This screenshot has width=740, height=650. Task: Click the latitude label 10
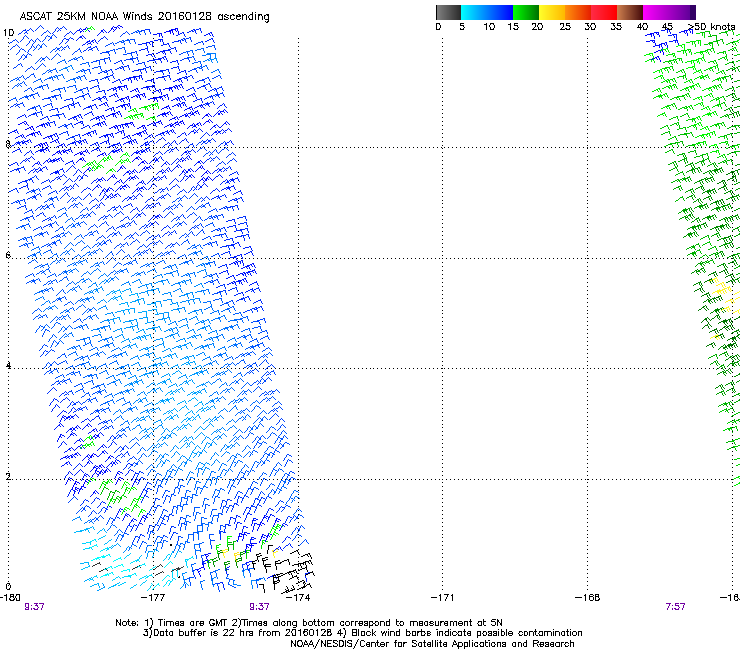[8, 33]
